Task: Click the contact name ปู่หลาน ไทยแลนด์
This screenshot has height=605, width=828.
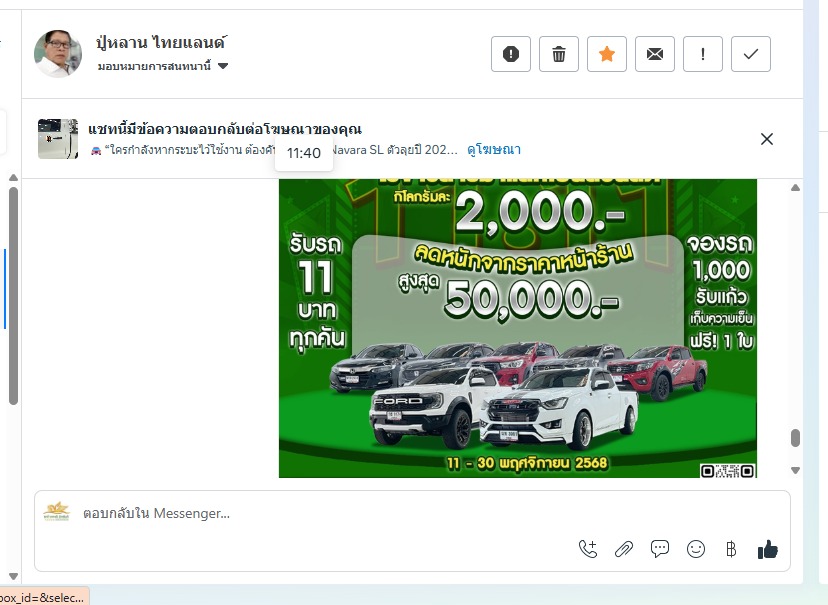Action: click(162, 42)
